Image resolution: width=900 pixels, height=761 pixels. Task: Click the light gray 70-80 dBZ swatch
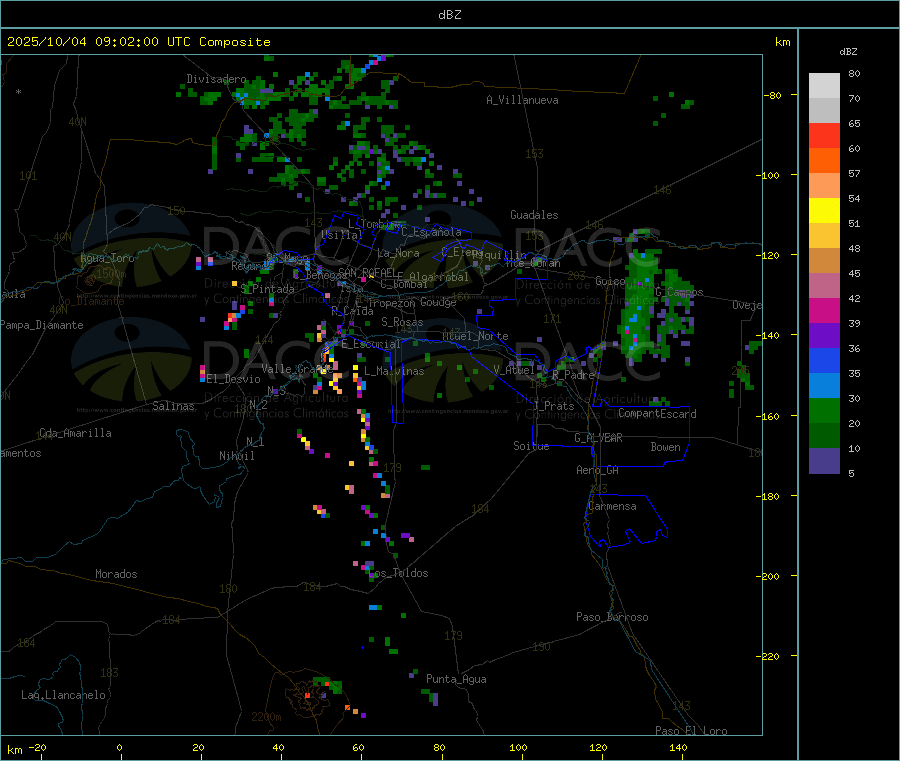824,86
